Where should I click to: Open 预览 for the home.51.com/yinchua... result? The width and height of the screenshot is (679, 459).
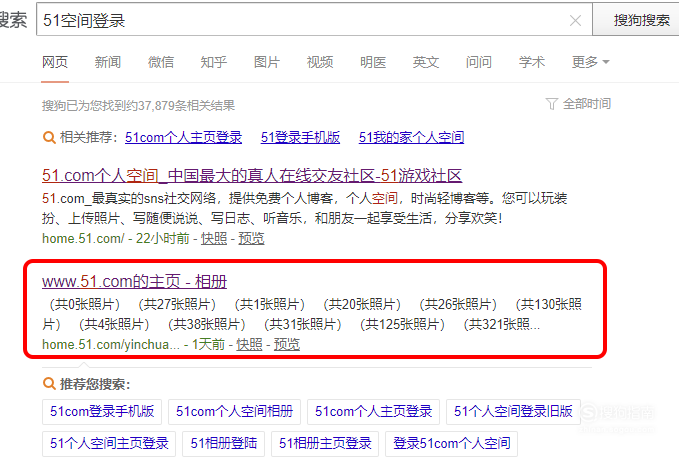coord(287,344)
